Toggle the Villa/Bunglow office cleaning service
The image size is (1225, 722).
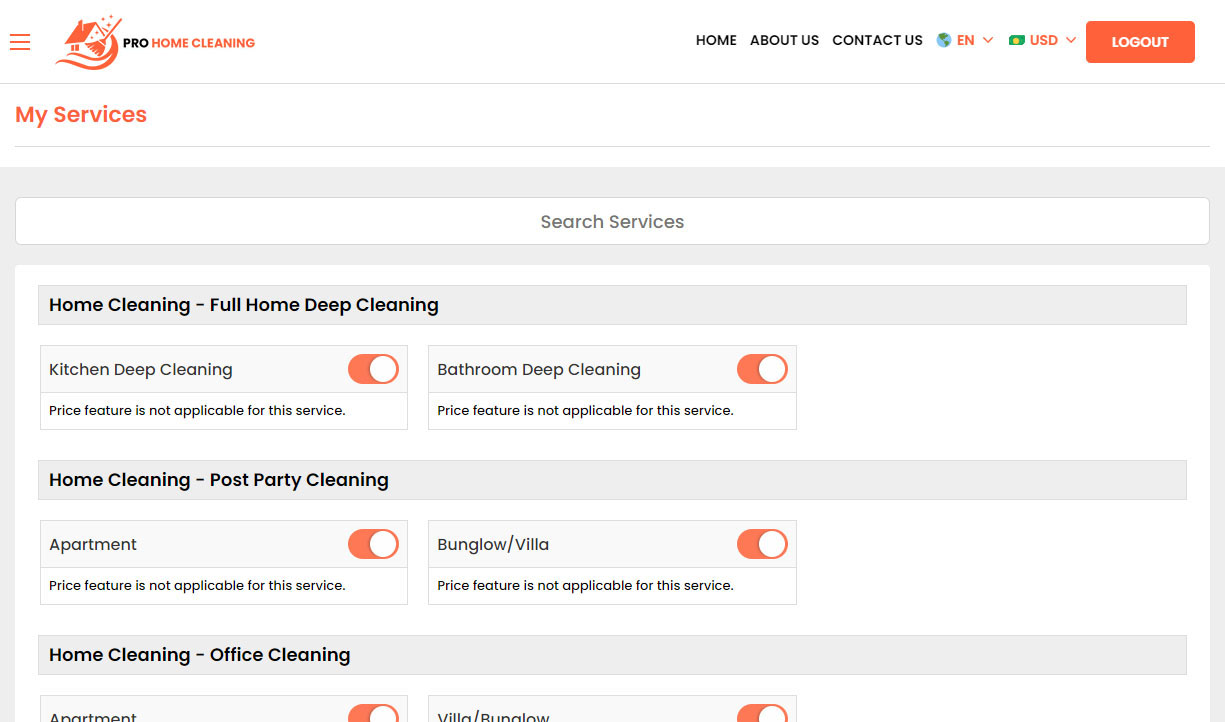pos(762,716)
